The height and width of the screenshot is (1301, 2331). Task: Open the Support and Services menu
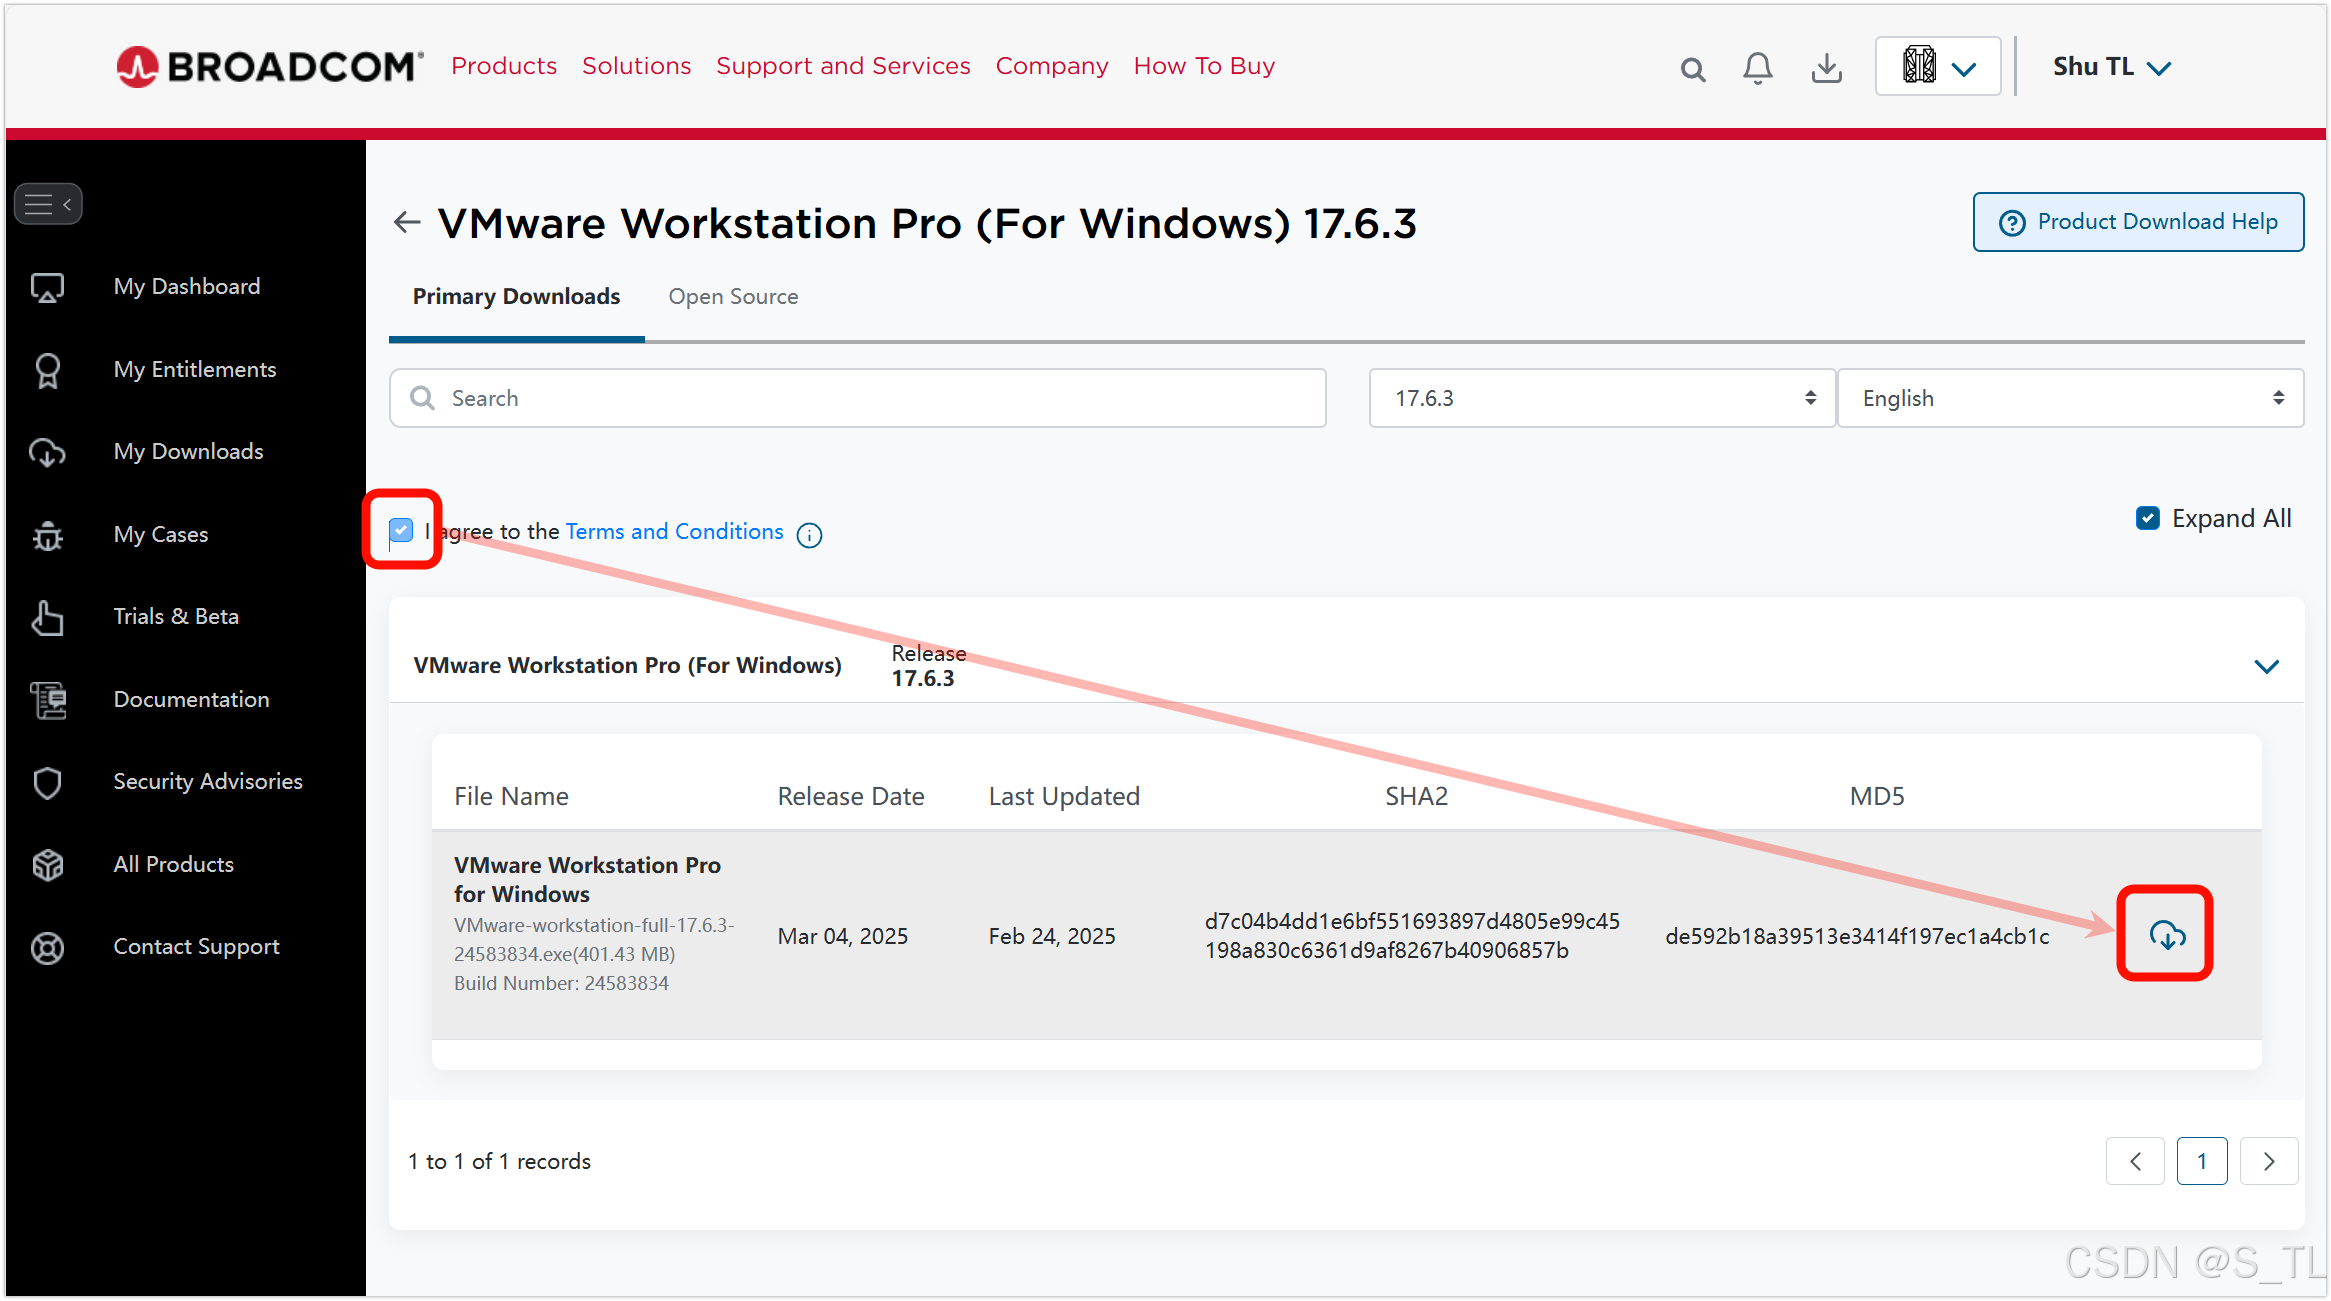point(843,66)
